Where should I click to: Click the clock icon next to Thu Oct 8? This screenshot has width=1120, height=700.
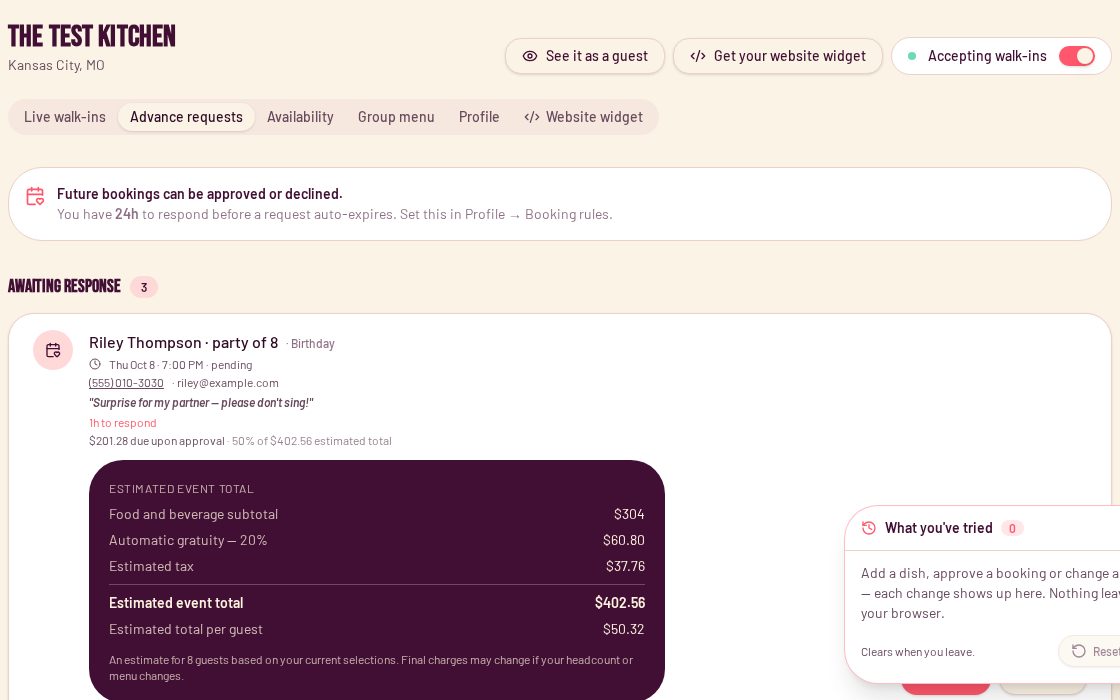(x=95, y=364)
